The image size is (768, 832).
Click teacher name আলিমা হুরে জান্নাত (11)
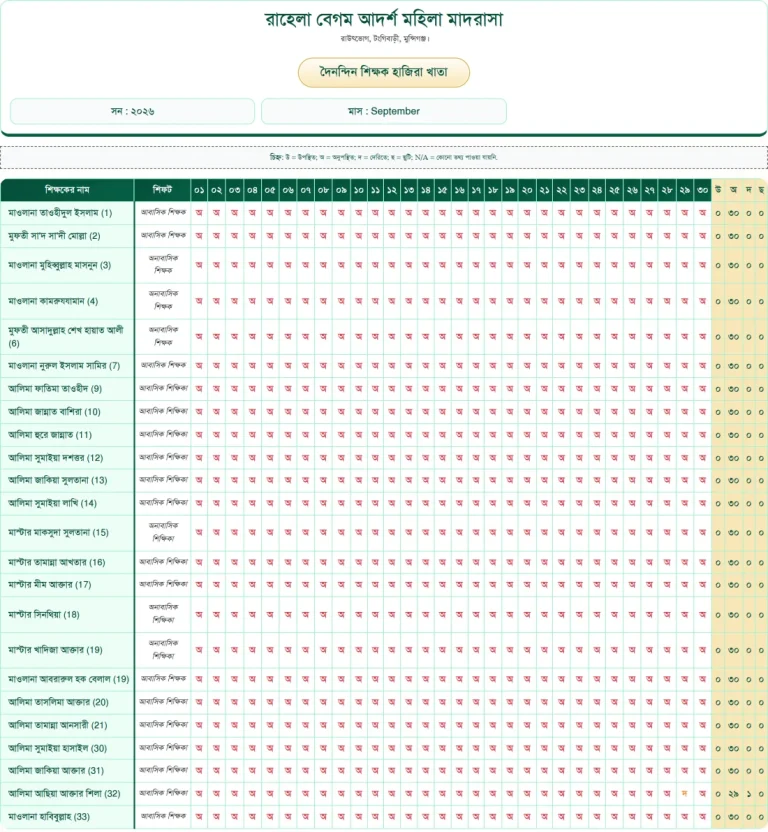50,435
